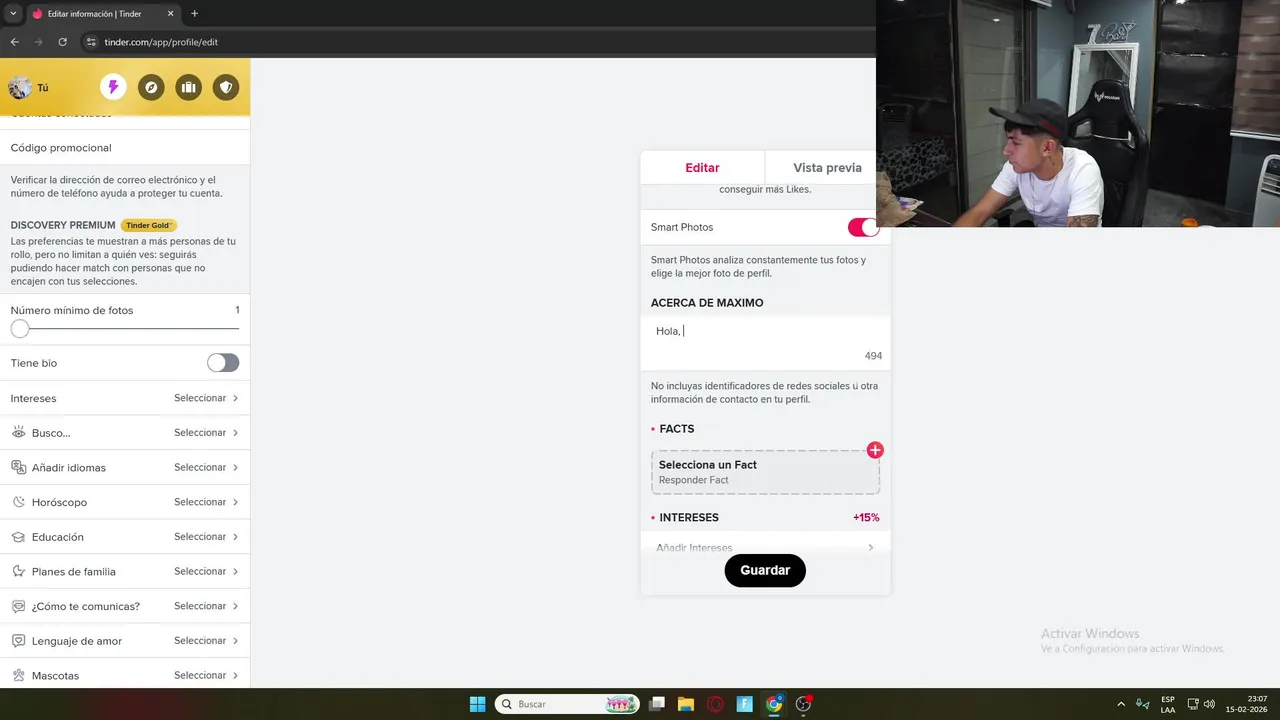
Task: Click the Guardar button
Action: click(765, 570)
